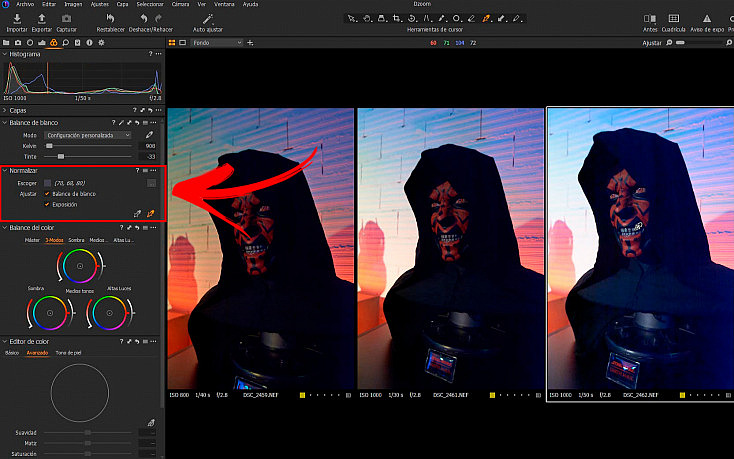The image size is (734, 459).
Task: Click the Tinte slider handle
Action: coord(61,157)
